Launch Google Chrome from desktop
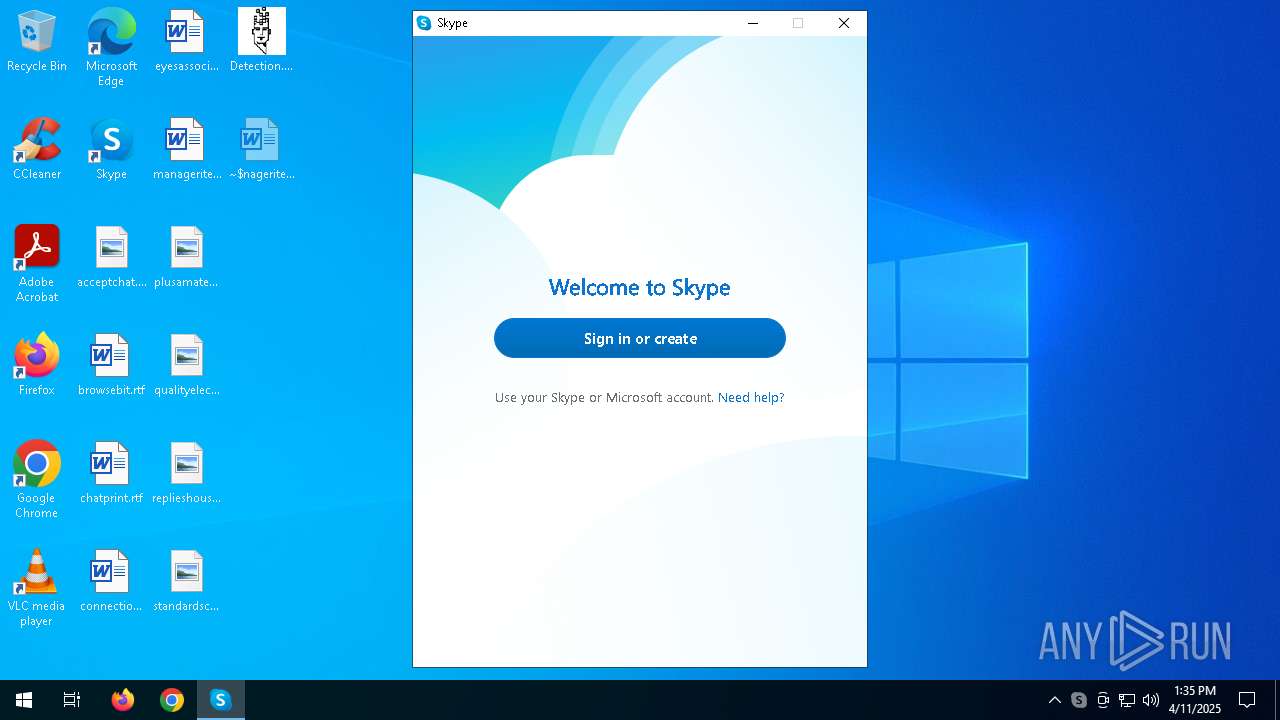Image resolution: width=1280 pixels, height=720 pixels. [x=37, y=480]
